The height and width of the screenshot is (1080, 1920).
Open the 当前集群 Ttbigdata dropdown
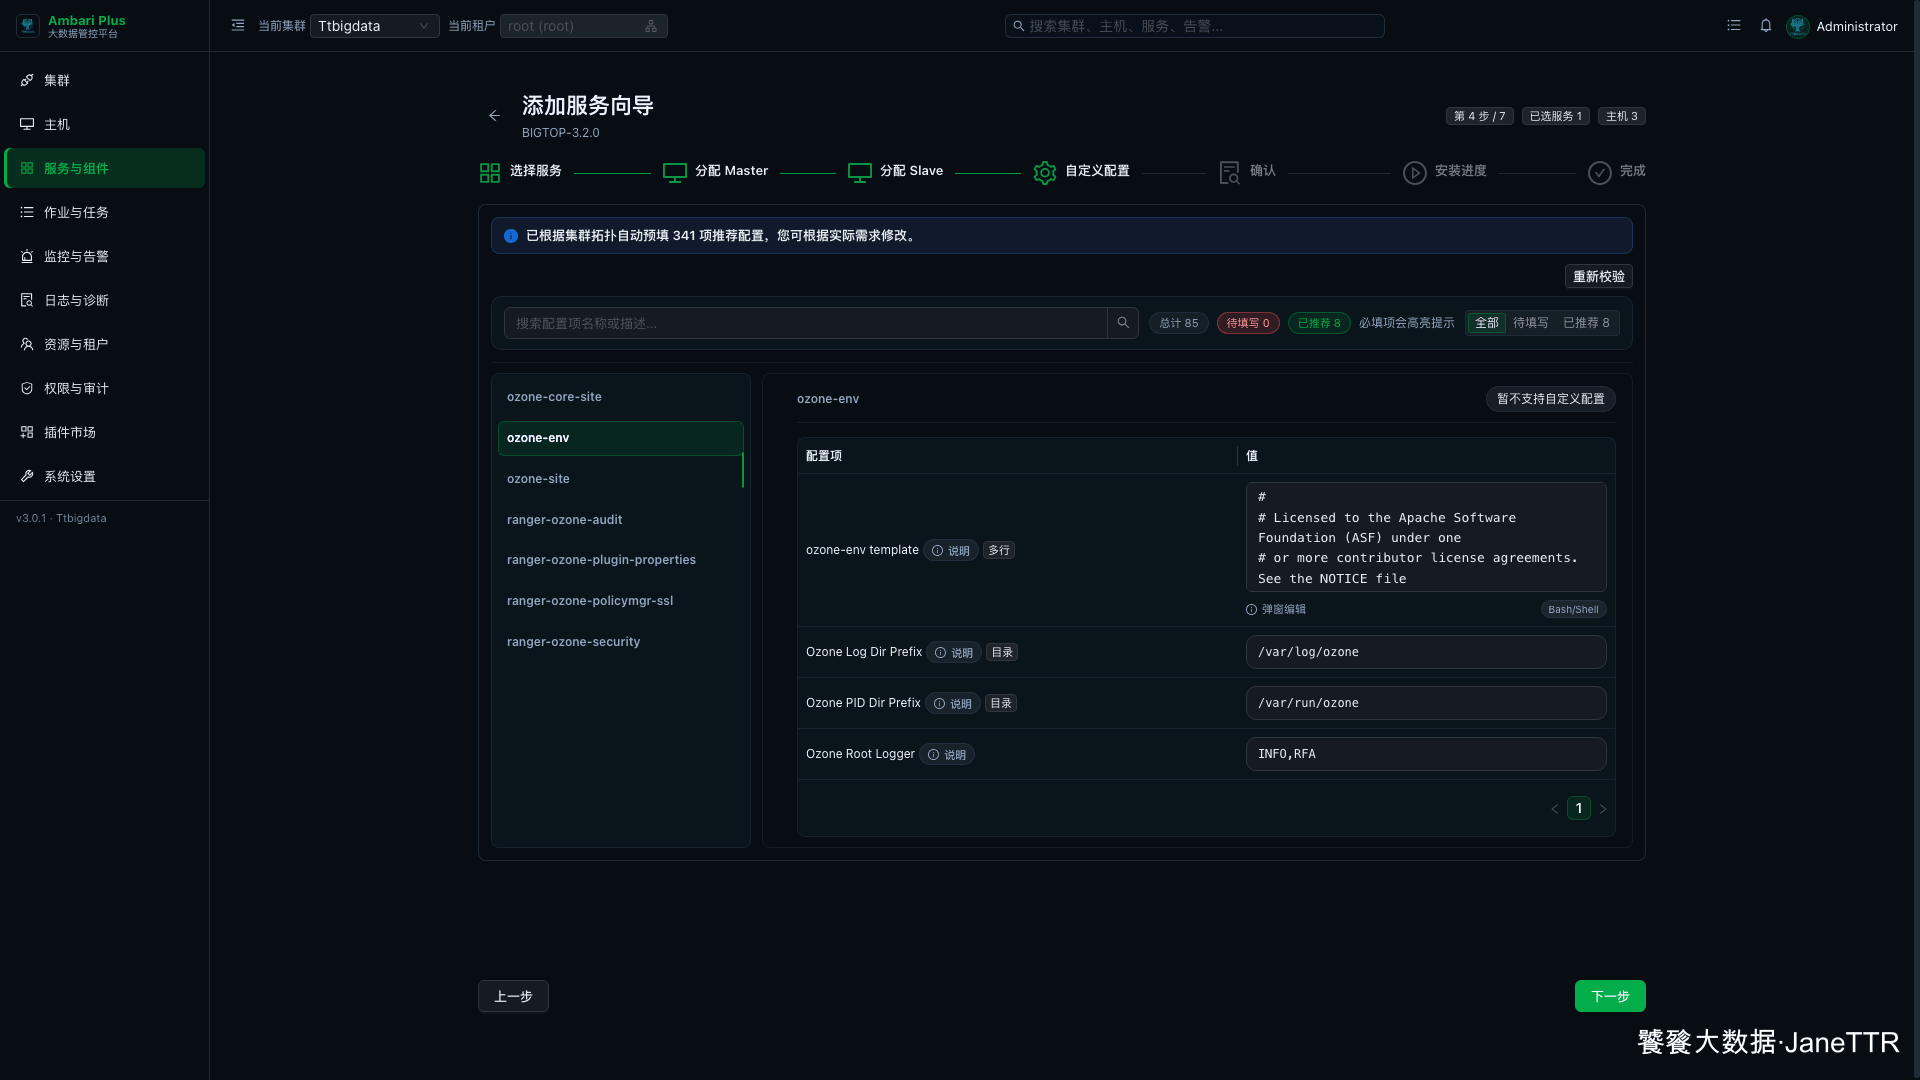tap(374, 26)
